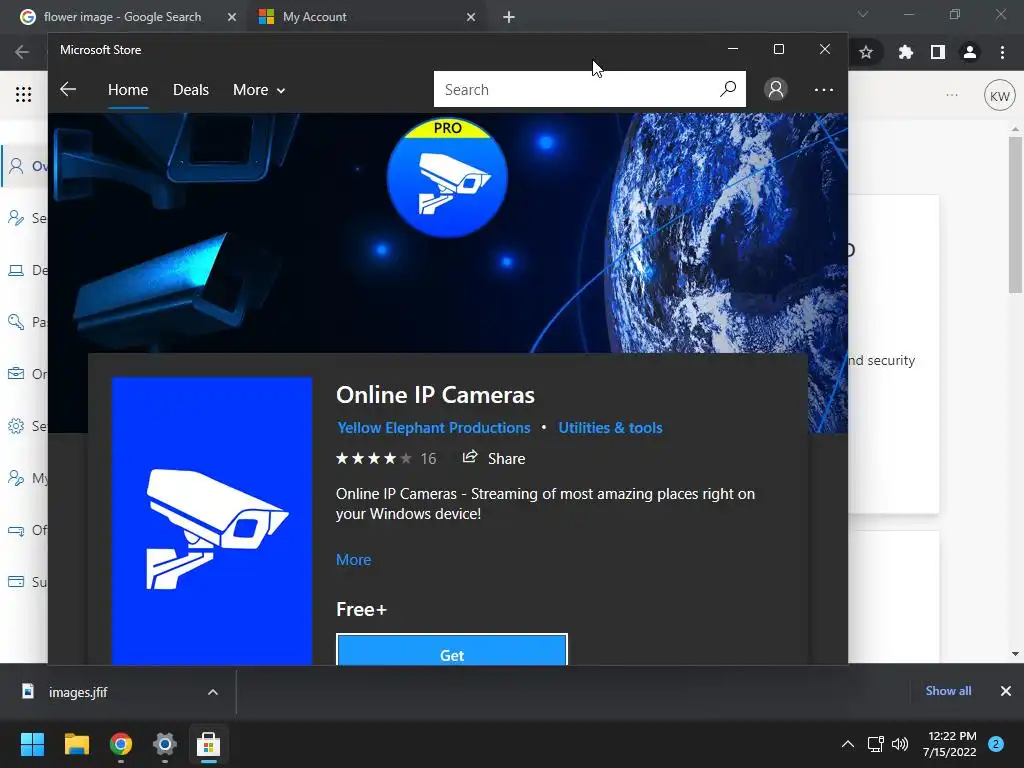Viewport: 1024px width, 768px height.
Task: Click the star rating with 16 reviews
Action: (x=386, y=458)
